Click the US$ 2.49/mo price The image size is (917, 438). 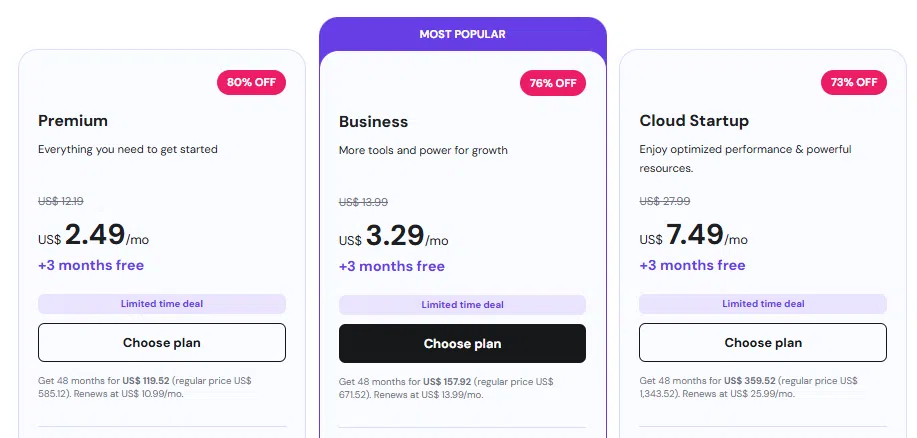pyautogui.click(x=96, y=235)
